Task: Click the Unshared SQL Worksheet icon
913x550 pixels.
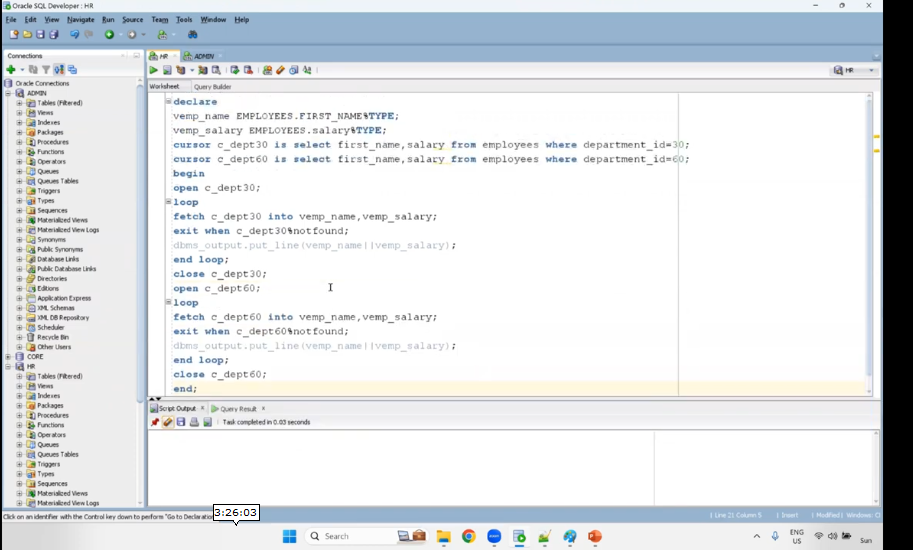Action: [x=267, y=70]
